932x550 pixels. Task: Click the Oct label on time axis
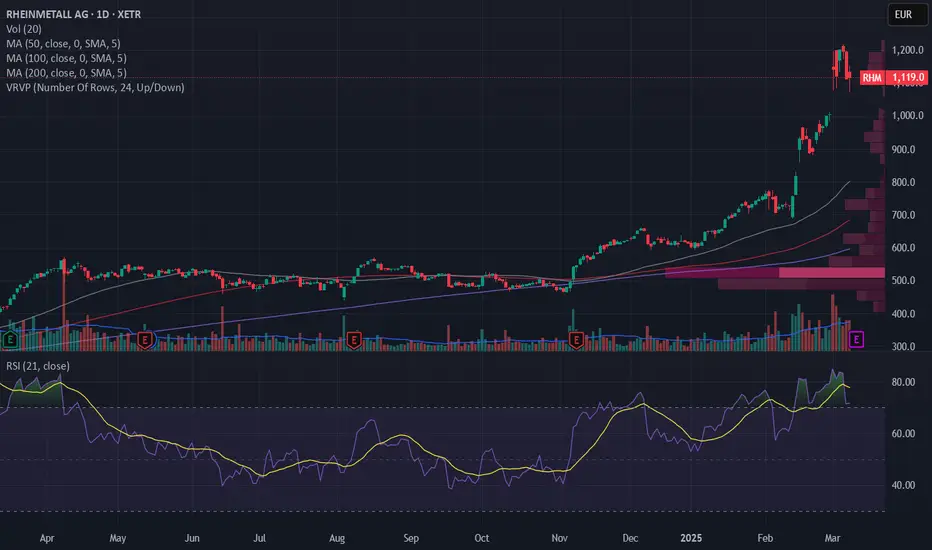click(x=481, y=538)
